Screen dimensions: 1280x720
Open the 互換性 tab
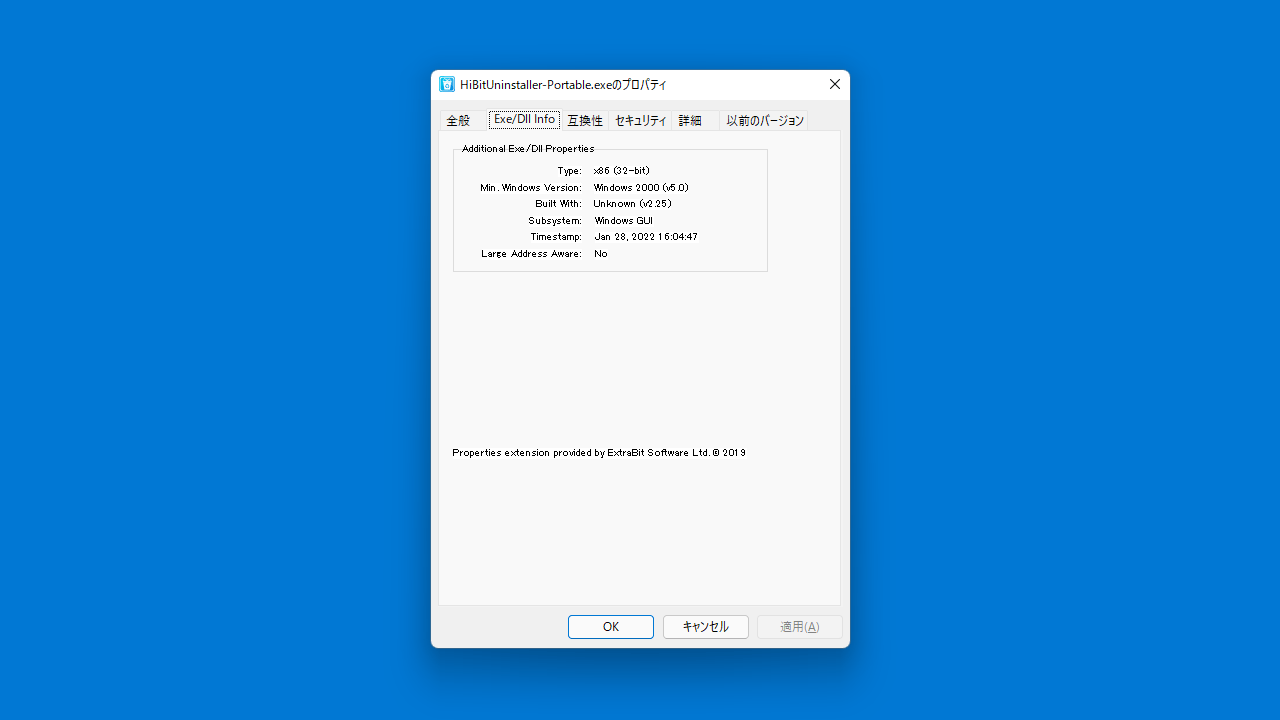coord(585,120)
